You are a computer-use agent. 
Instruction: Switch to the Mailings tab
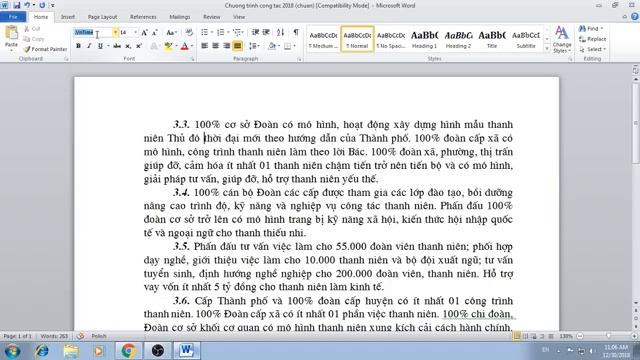point(180,17)
